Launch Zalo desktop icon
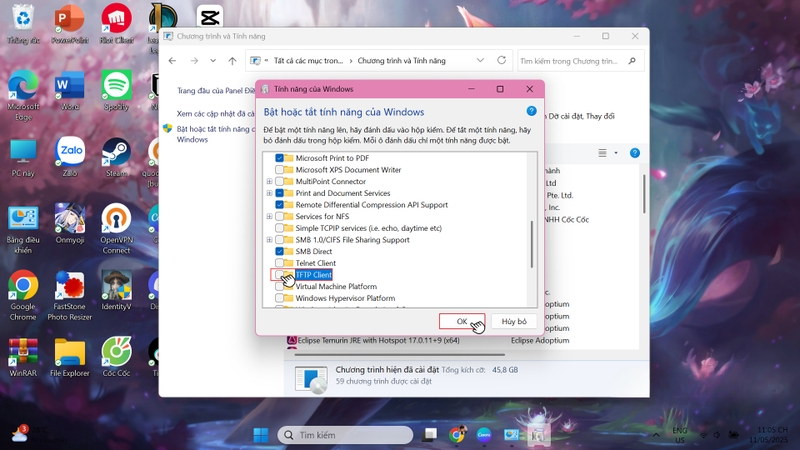 click(x=69, y=158)
